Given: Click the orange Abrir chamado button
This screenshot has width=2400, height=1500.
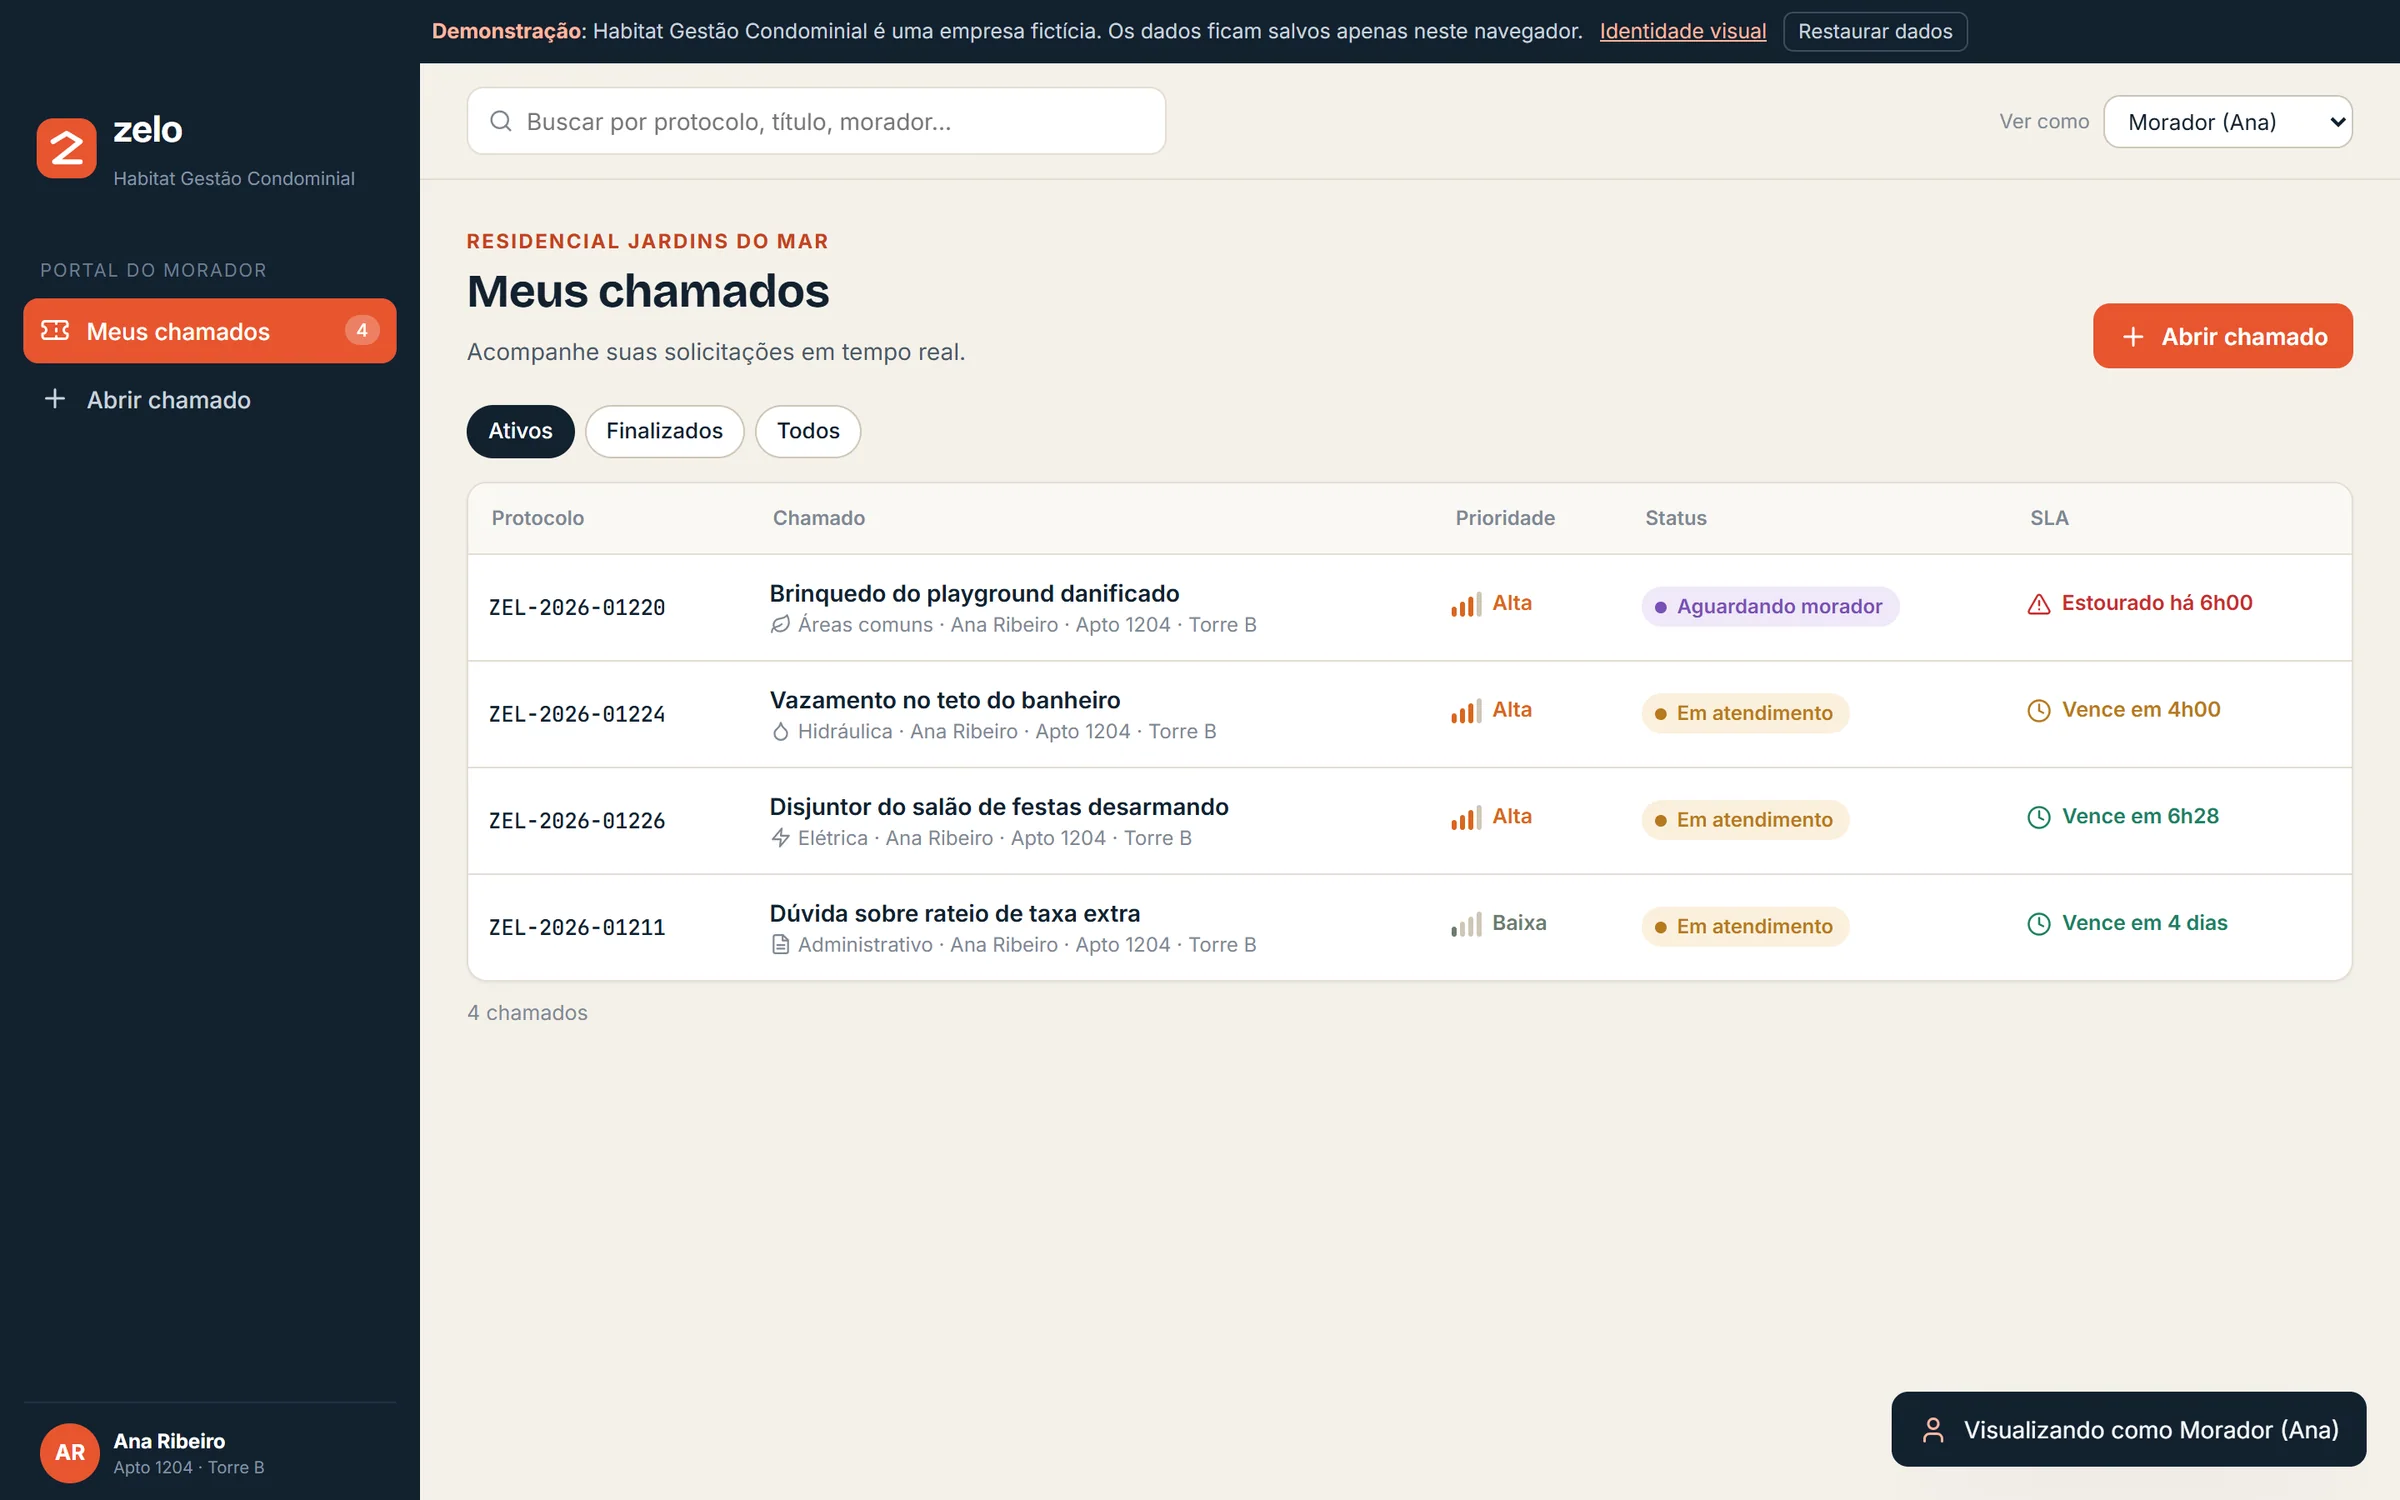Looking at the screenshot, I should tap(2222, 336).
